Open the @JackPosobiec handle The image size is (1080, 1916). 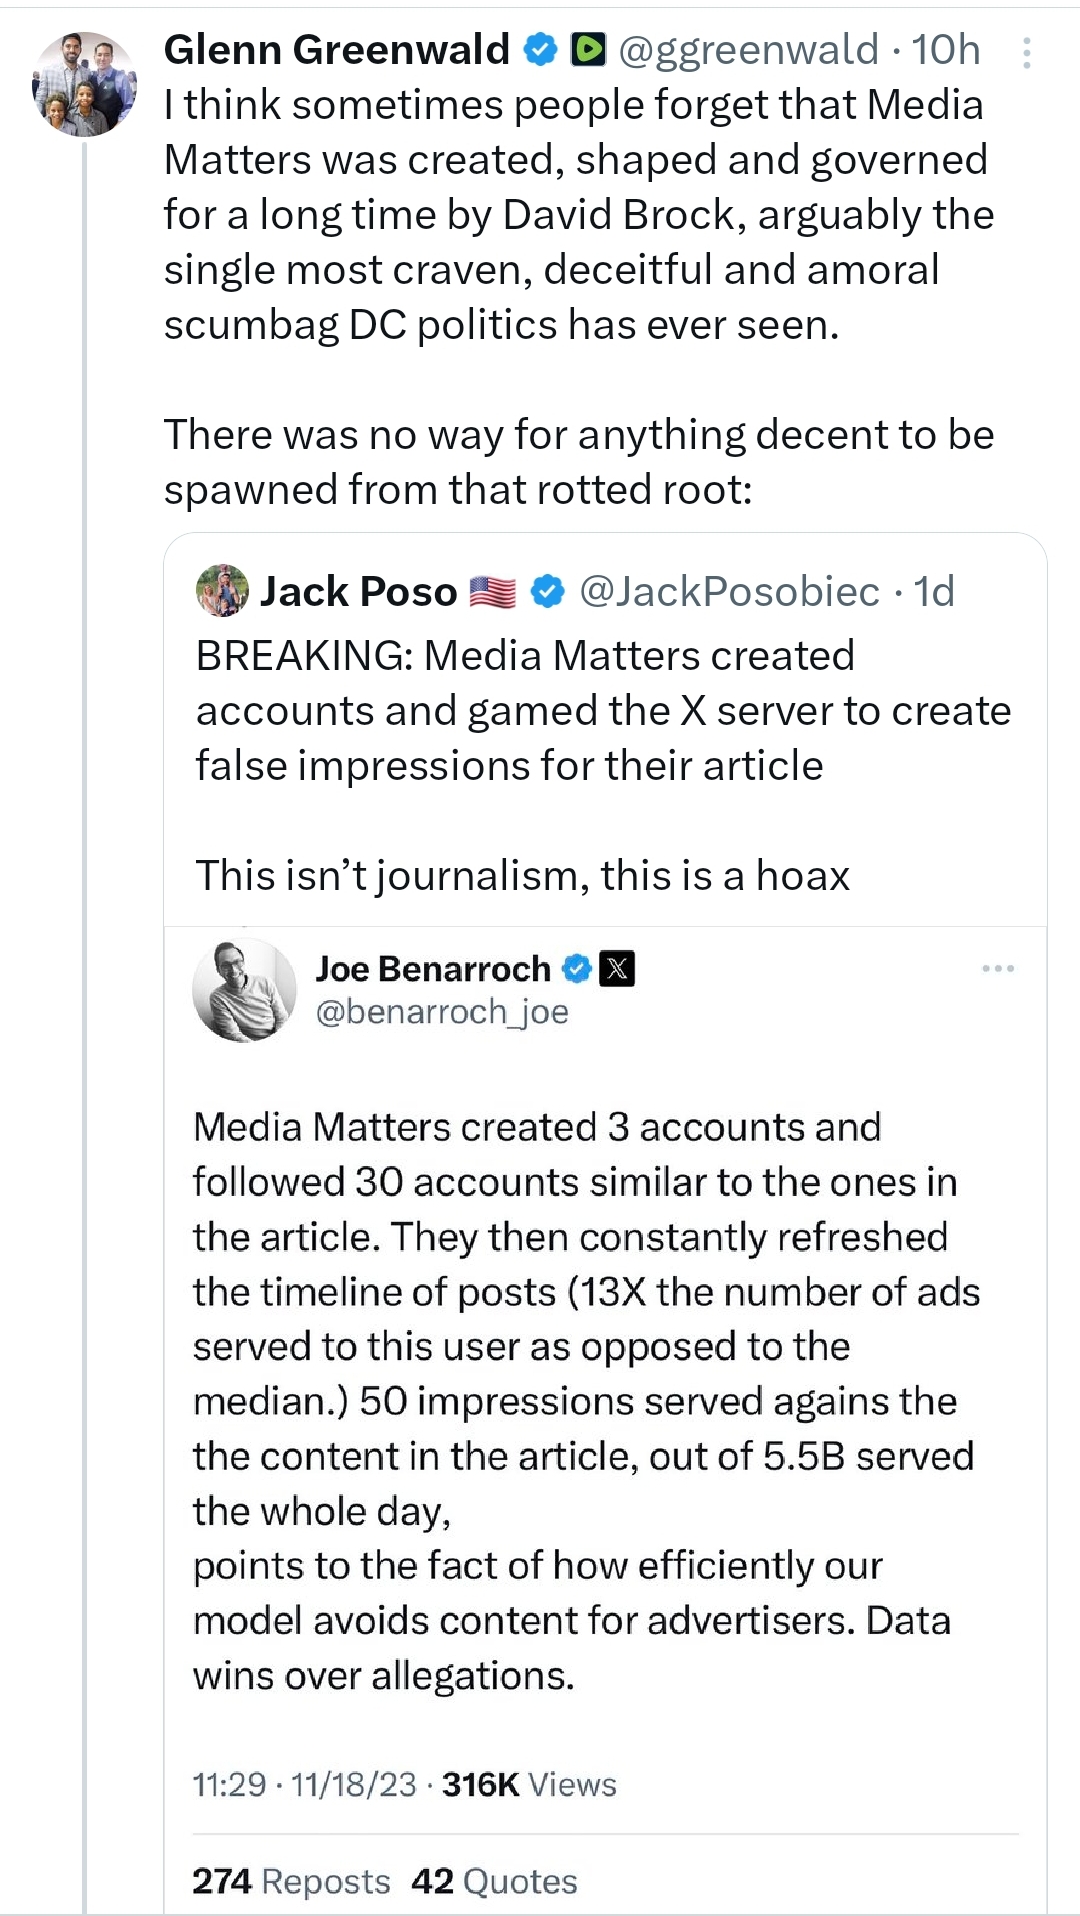(729, 591)
